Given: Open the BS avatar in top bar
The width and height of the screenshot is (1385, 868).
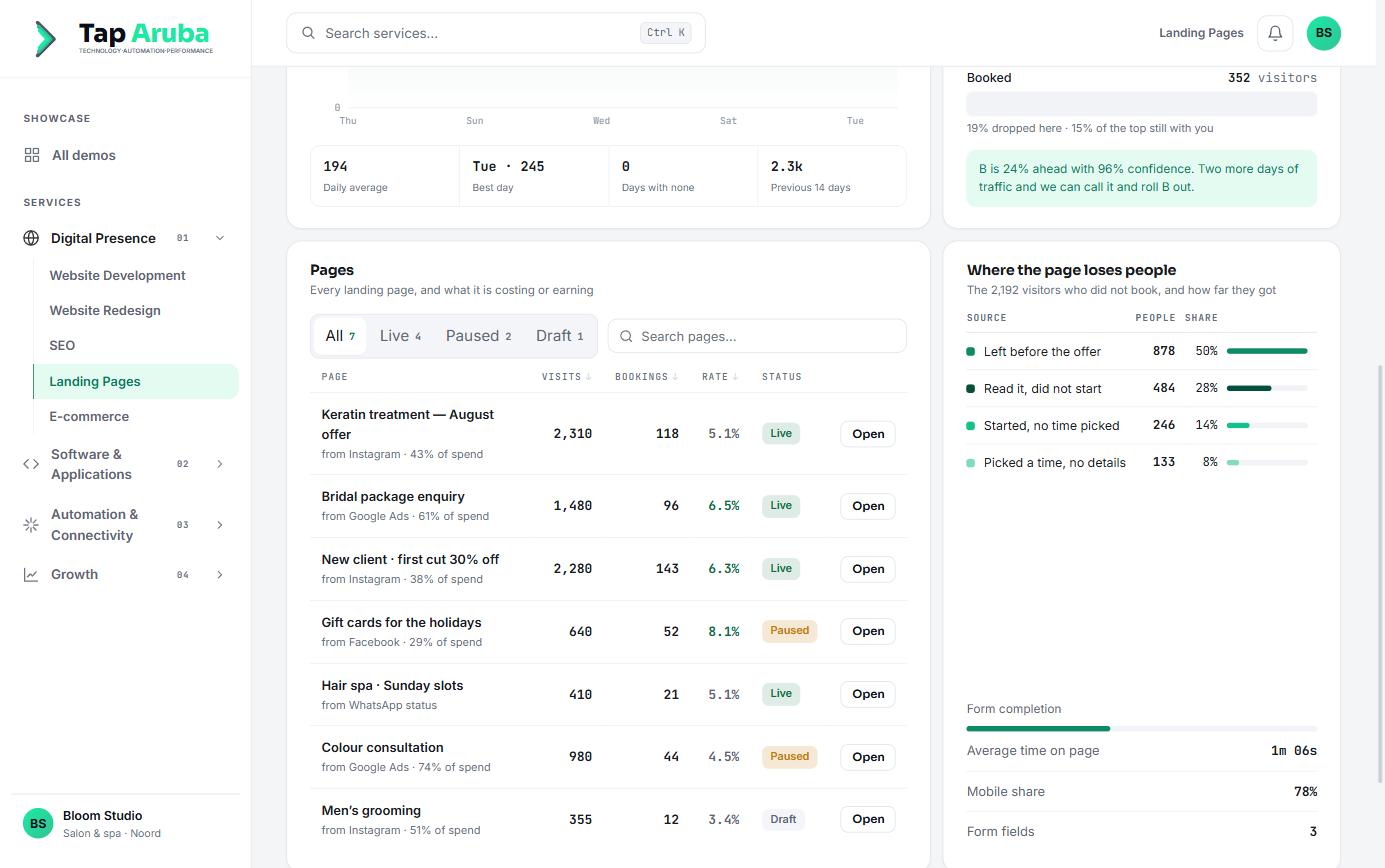Looking at the screenshot, I should pos(1323,33).
